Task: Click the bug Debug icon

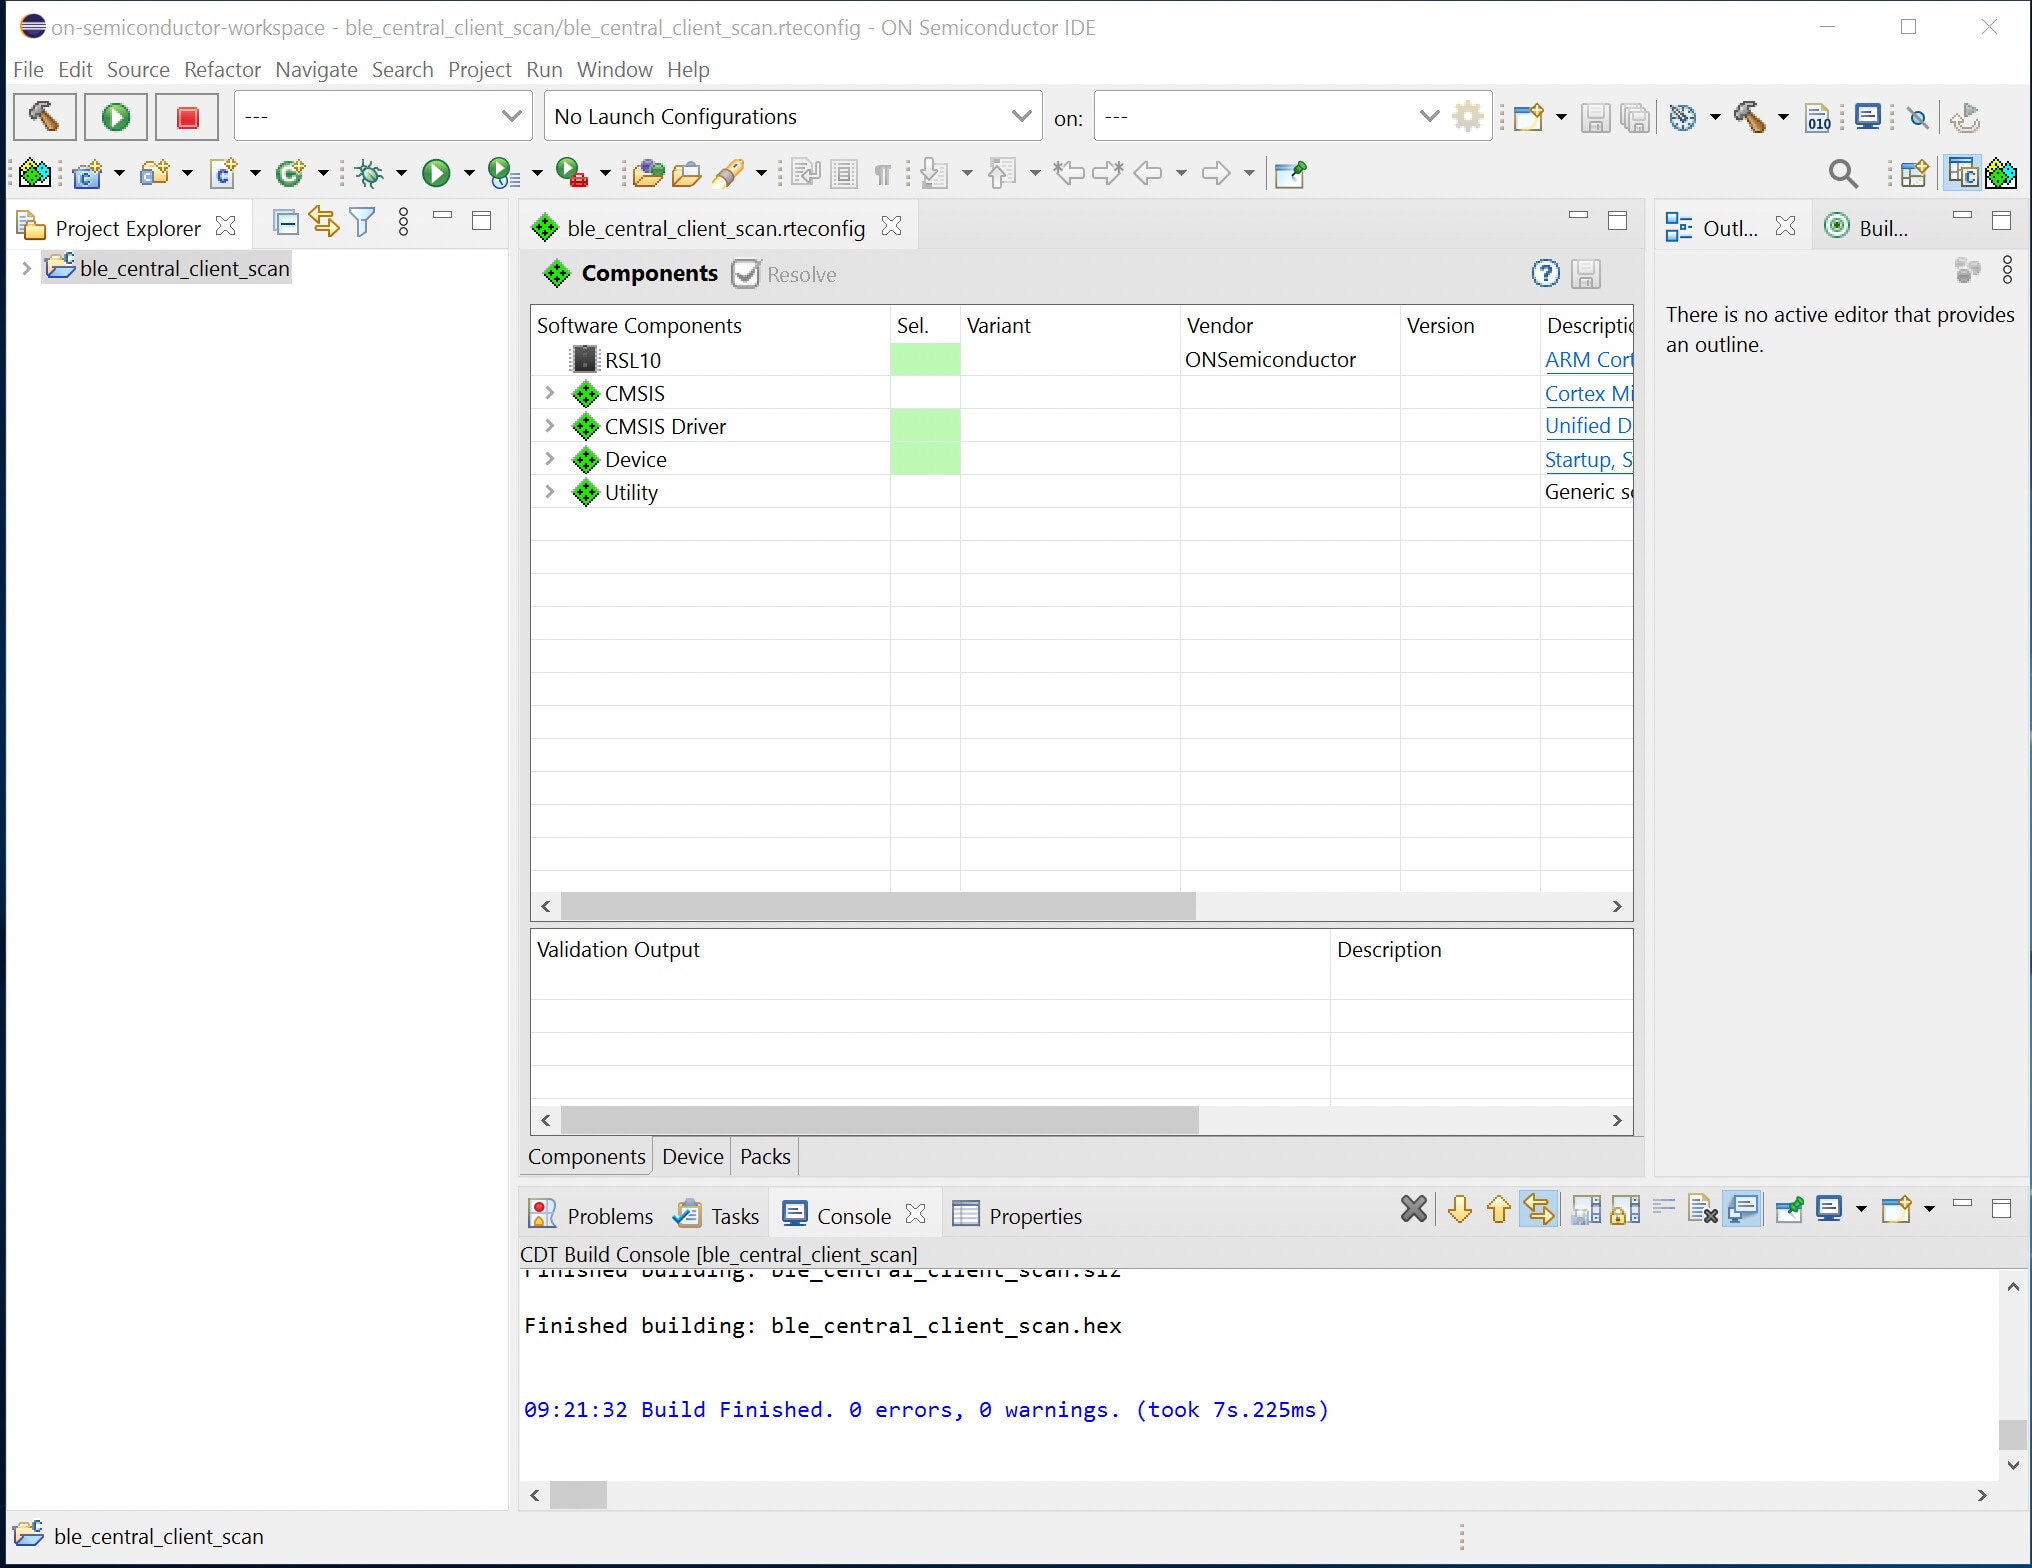Action: click(369, 174)
